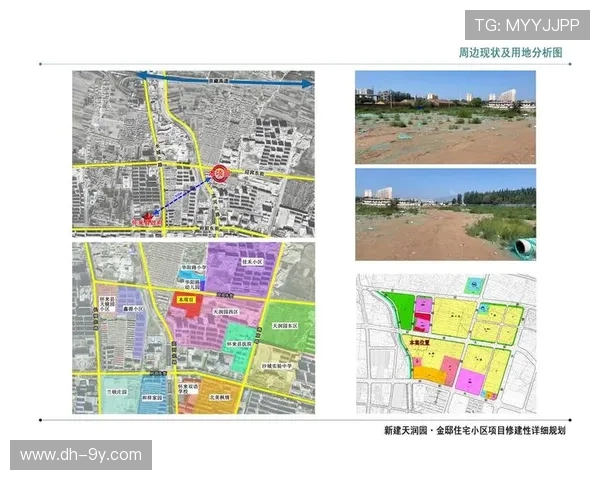Open the lower site photo with dirt road
This screenshot has height=480, width=600.
click(445, 214)
